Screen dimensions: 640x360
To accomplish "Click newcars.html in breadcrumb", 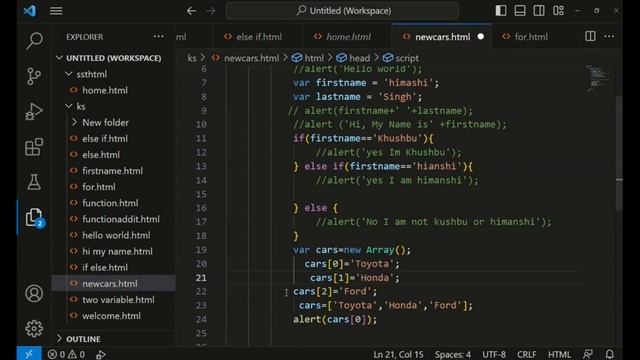I will pos(246,58).
